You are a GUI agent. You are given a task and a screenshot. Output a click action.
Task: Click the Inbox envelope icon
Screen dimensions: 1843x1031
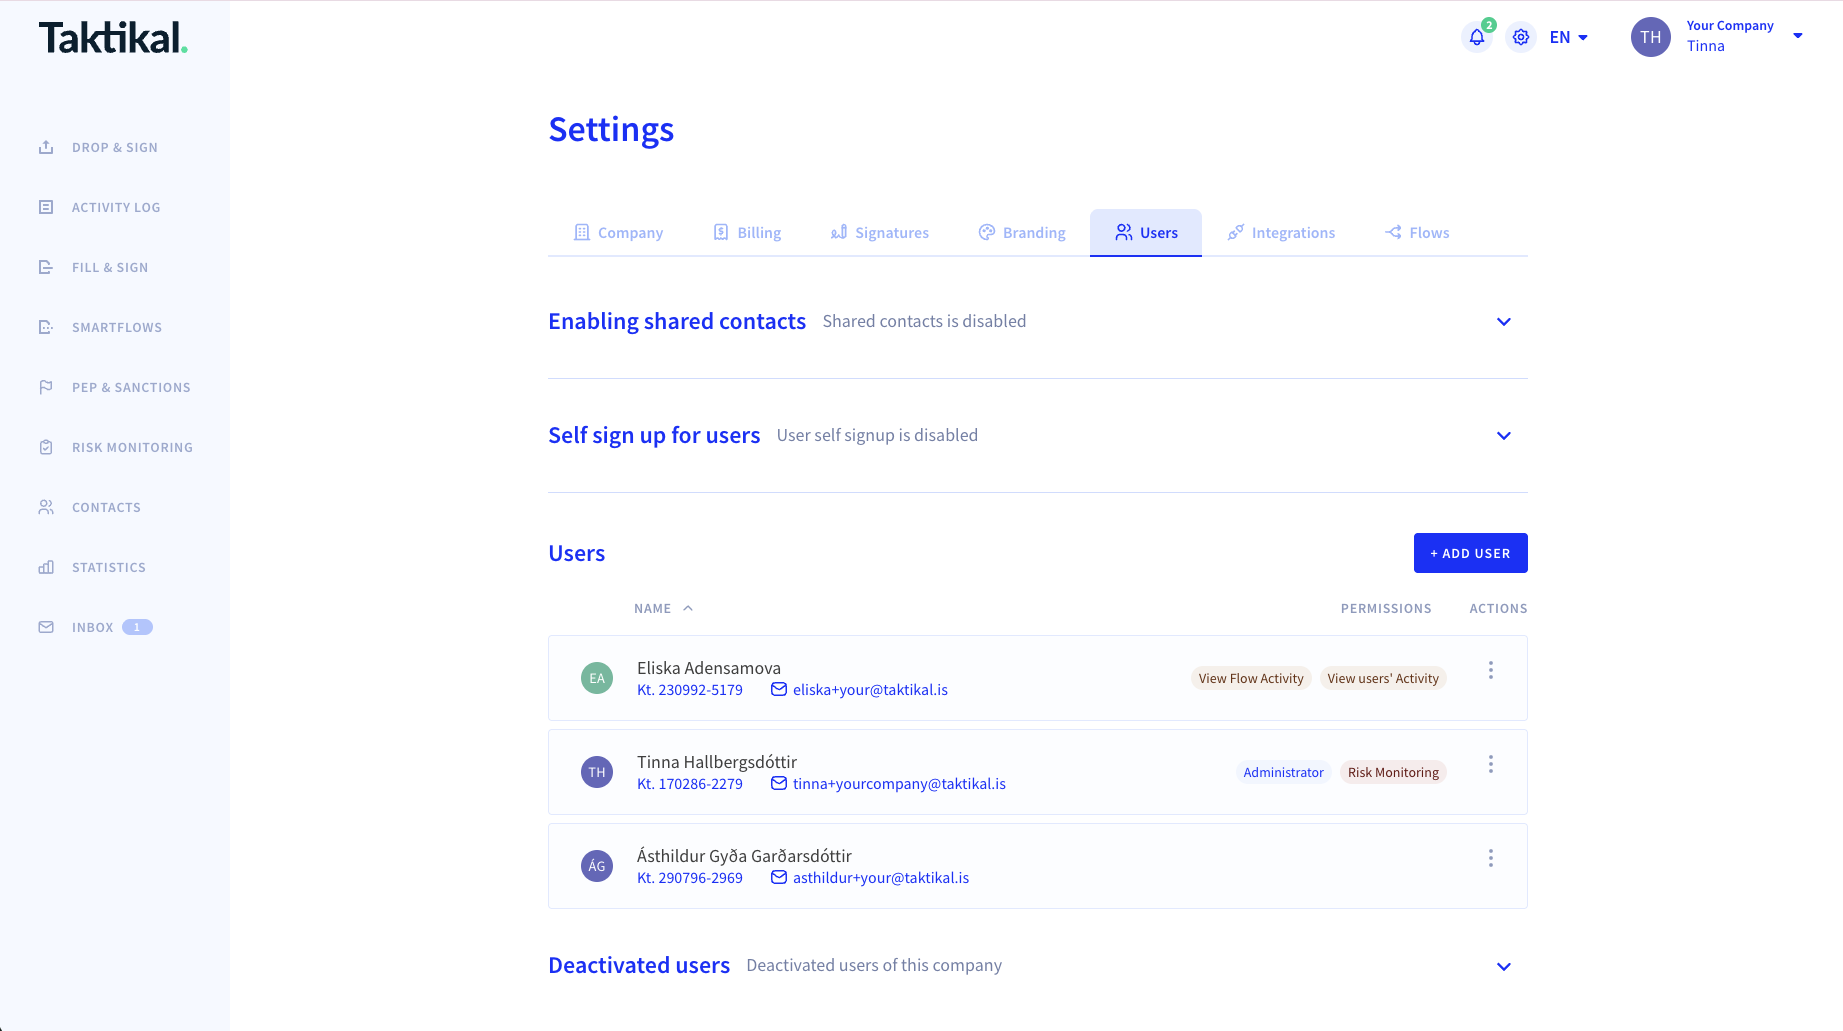pos(46,627)
